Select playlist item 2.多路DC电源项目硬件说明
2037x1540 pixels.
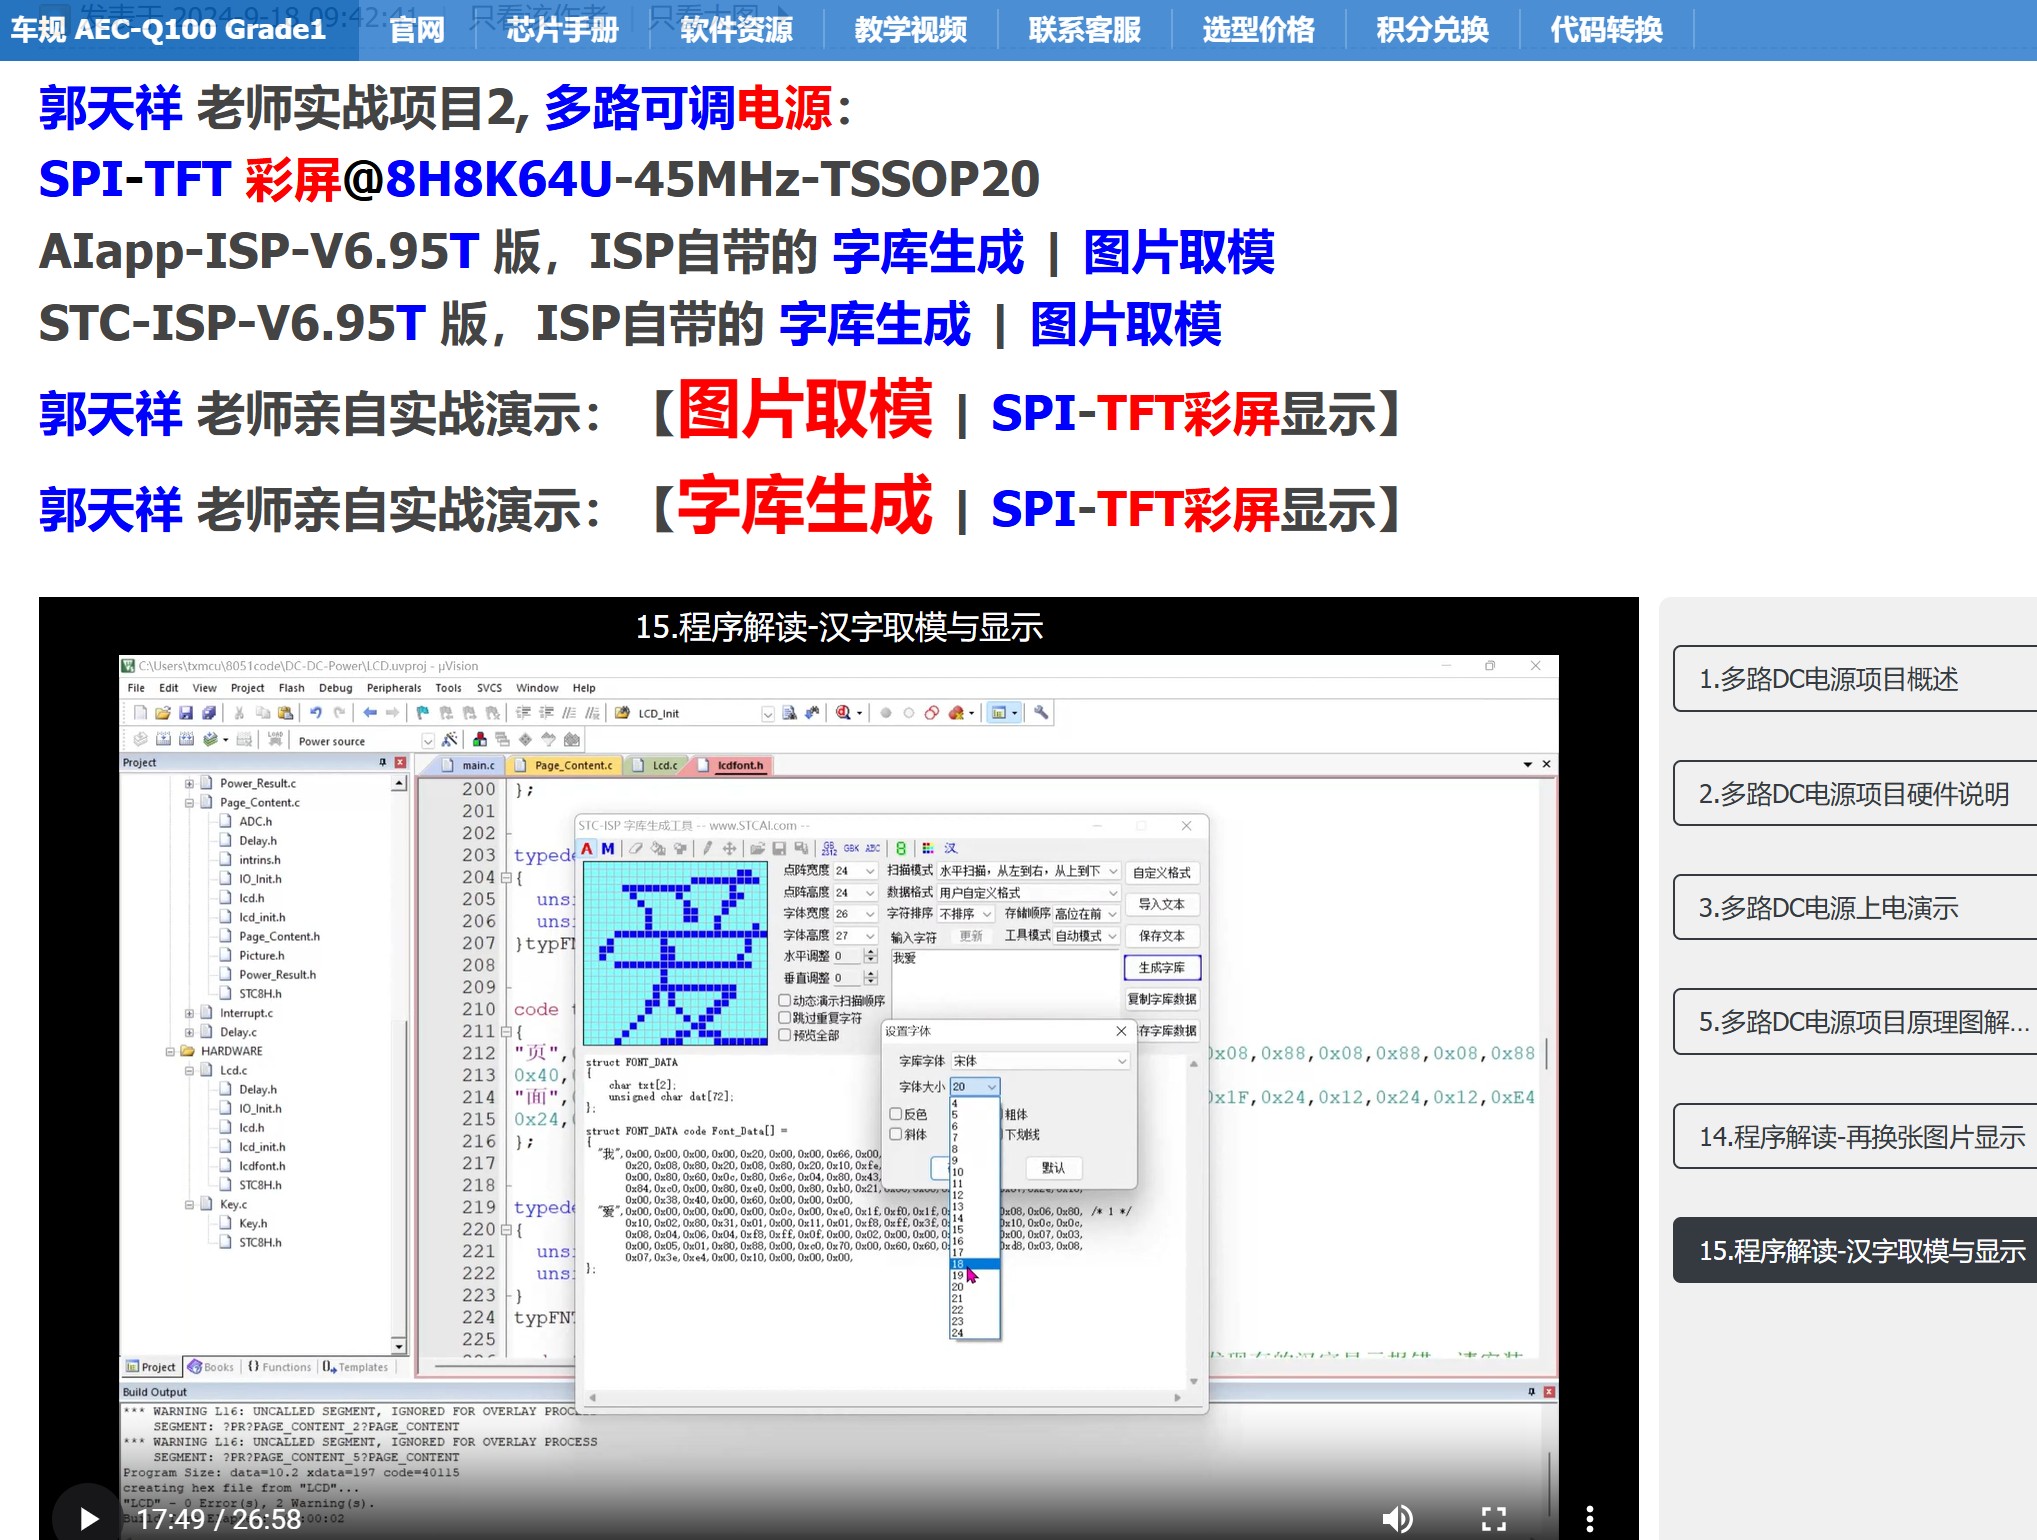pos(1855,794)
